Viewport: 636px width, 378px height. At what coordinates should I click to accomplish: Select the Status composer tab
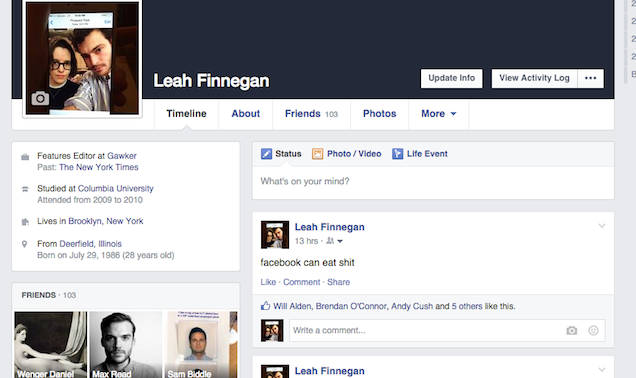[281, 154]
